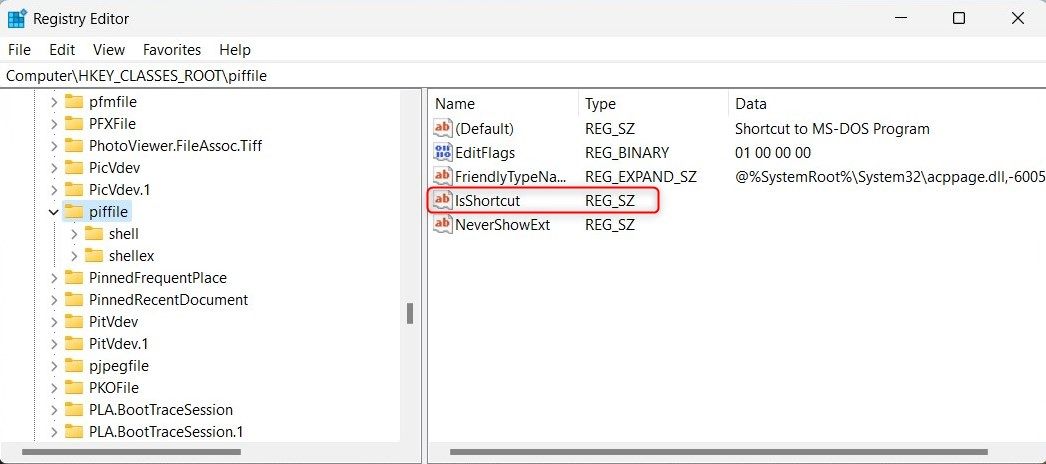Click the PicVdev.1 folder icon
Viewport: 1046px width, 464px height.
[73, 190]
